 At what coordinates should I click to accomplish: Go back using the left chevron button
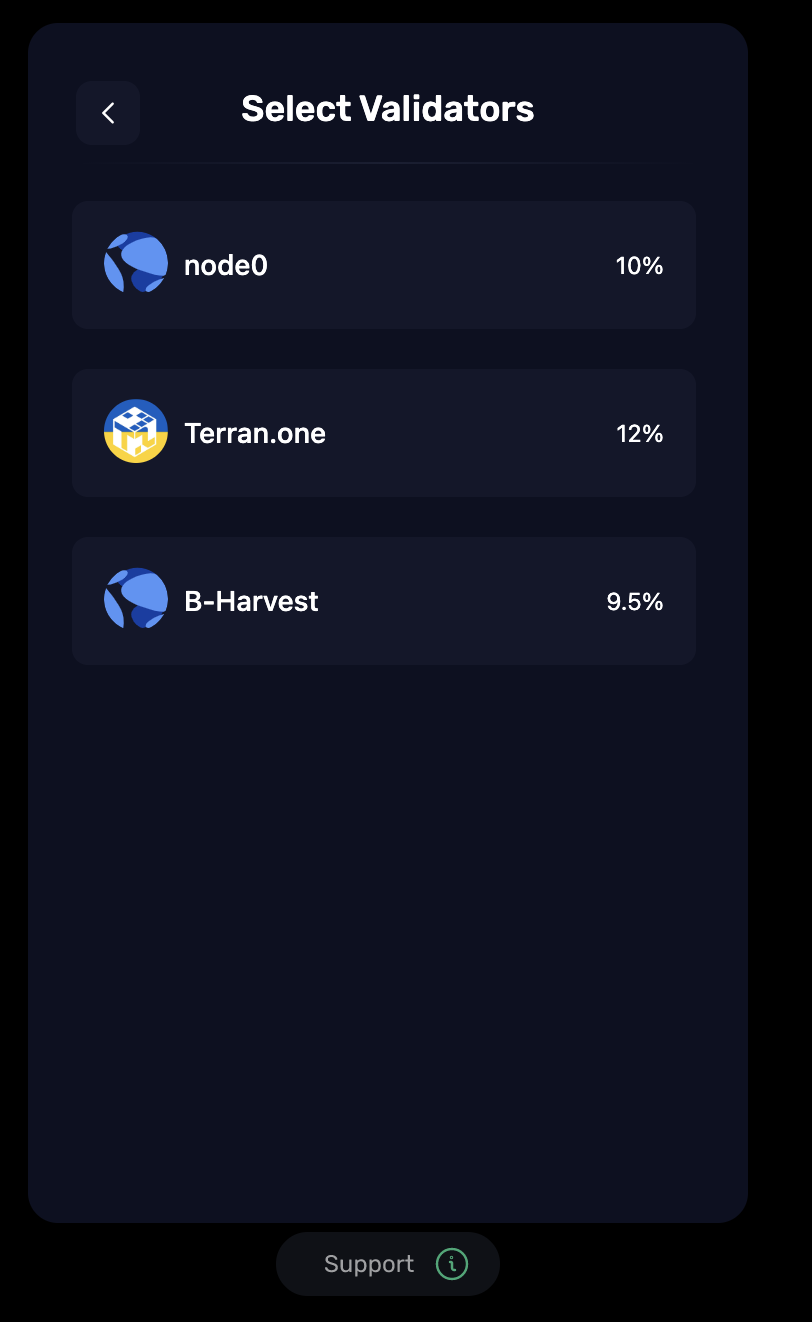tap(108, 113)
